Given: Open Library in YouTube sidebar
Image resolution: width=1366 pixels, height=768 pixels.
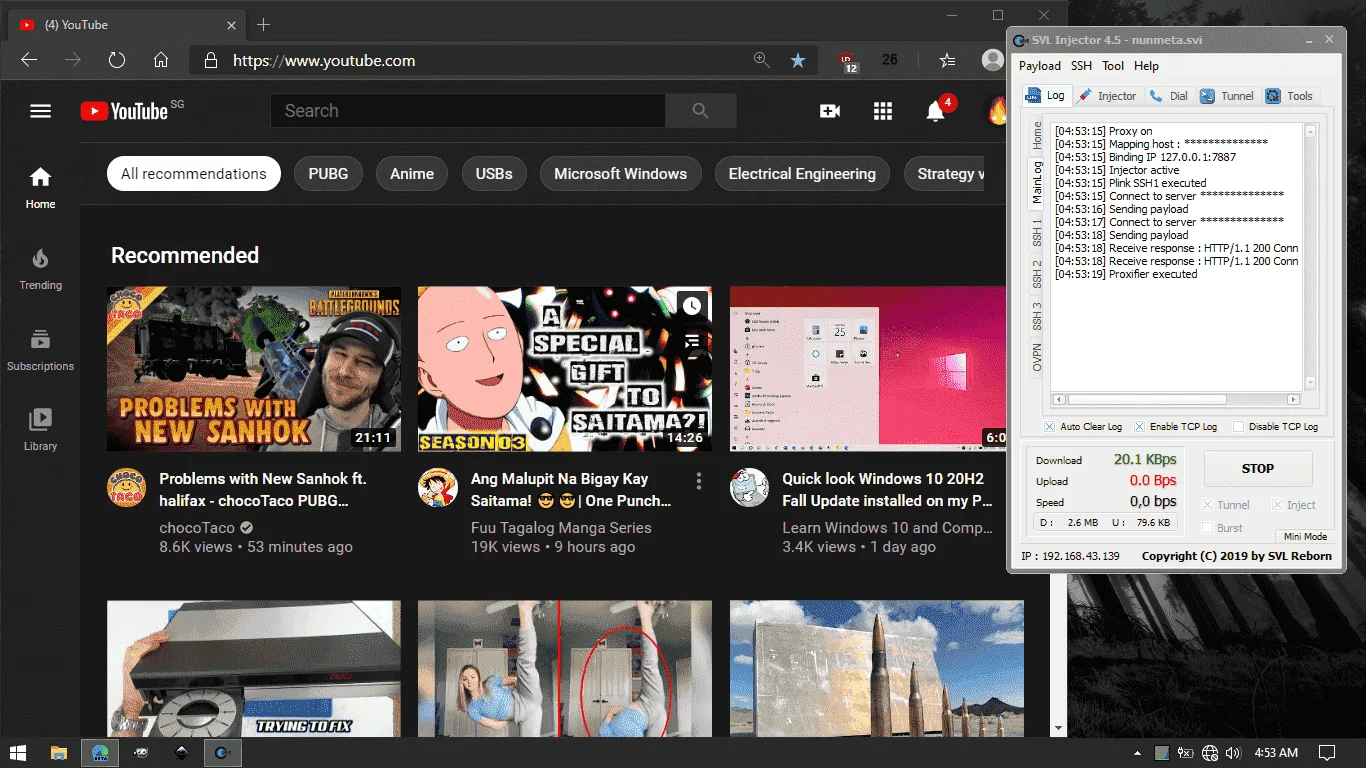Looking at the screenshot, I should [x=40, y=430].
